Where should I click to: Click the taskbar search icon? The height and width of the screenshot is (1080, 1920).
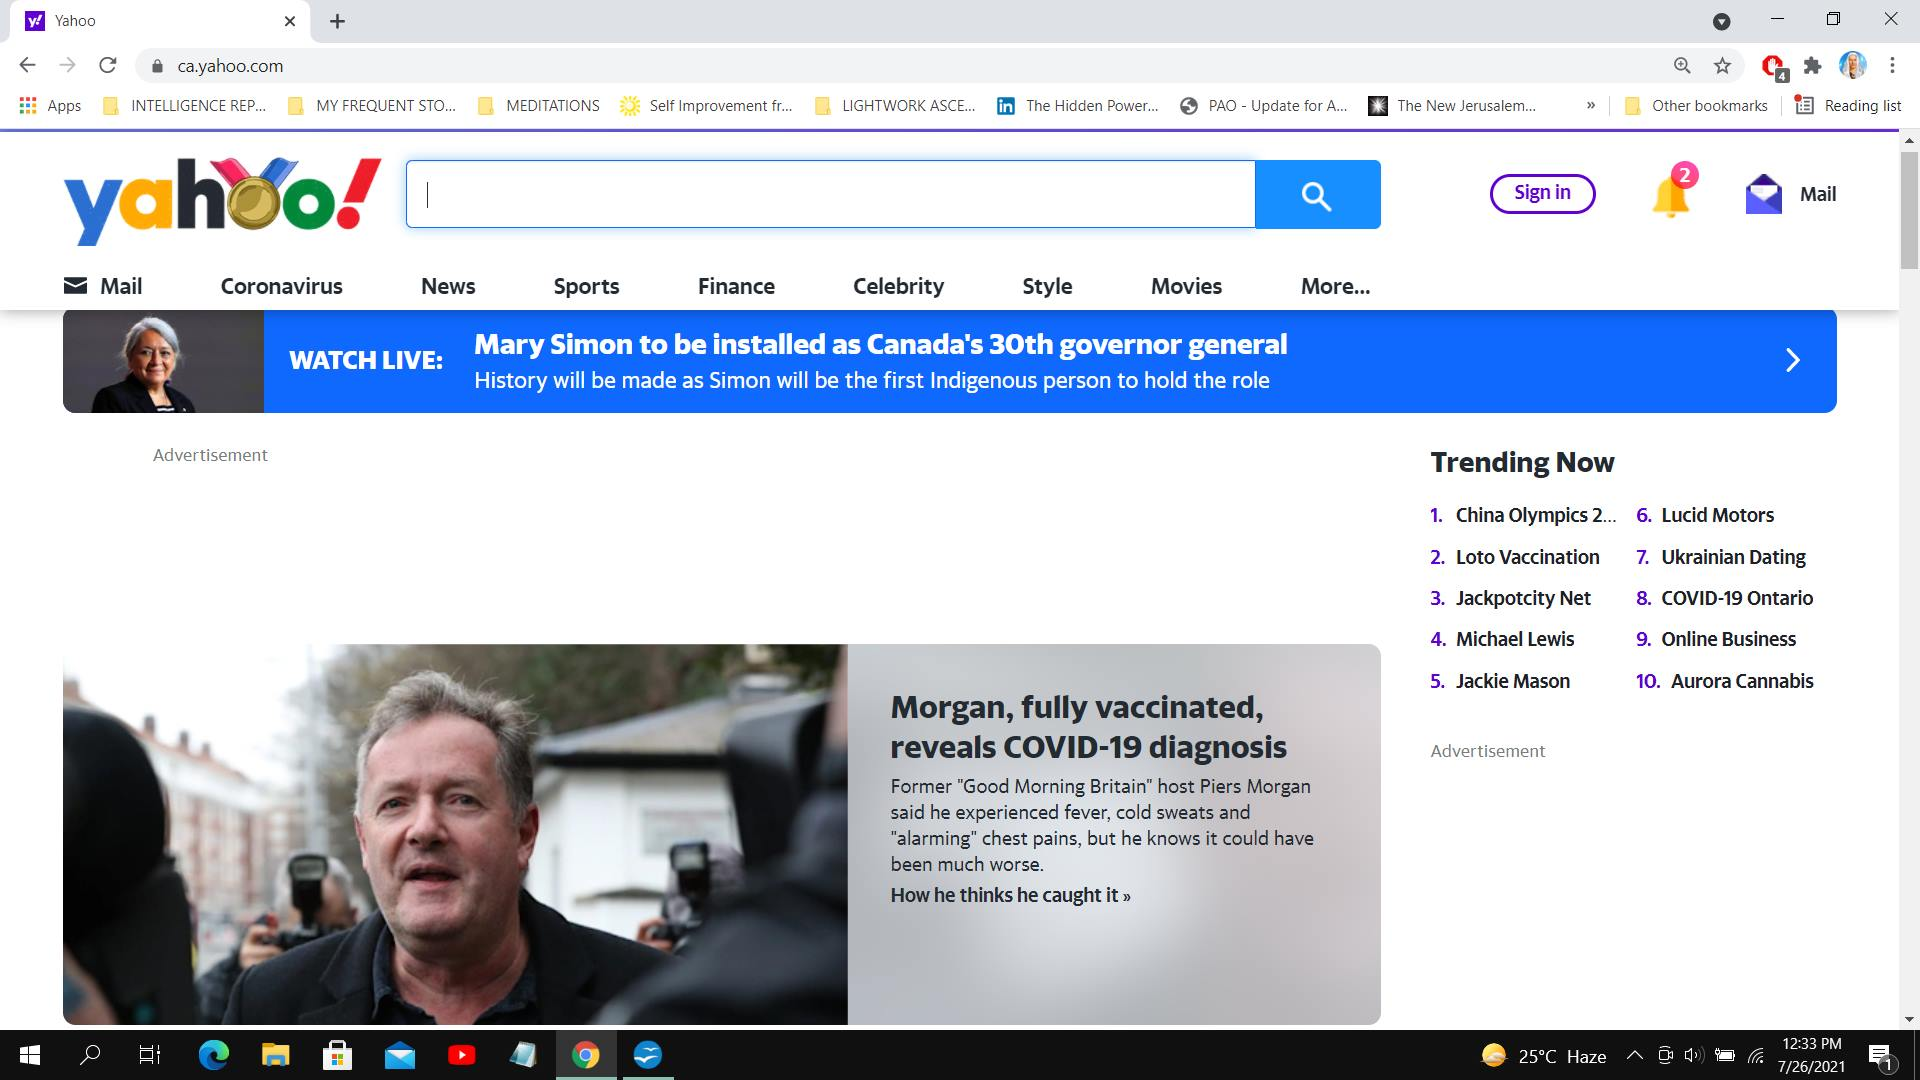click(x=90, y=1055)
